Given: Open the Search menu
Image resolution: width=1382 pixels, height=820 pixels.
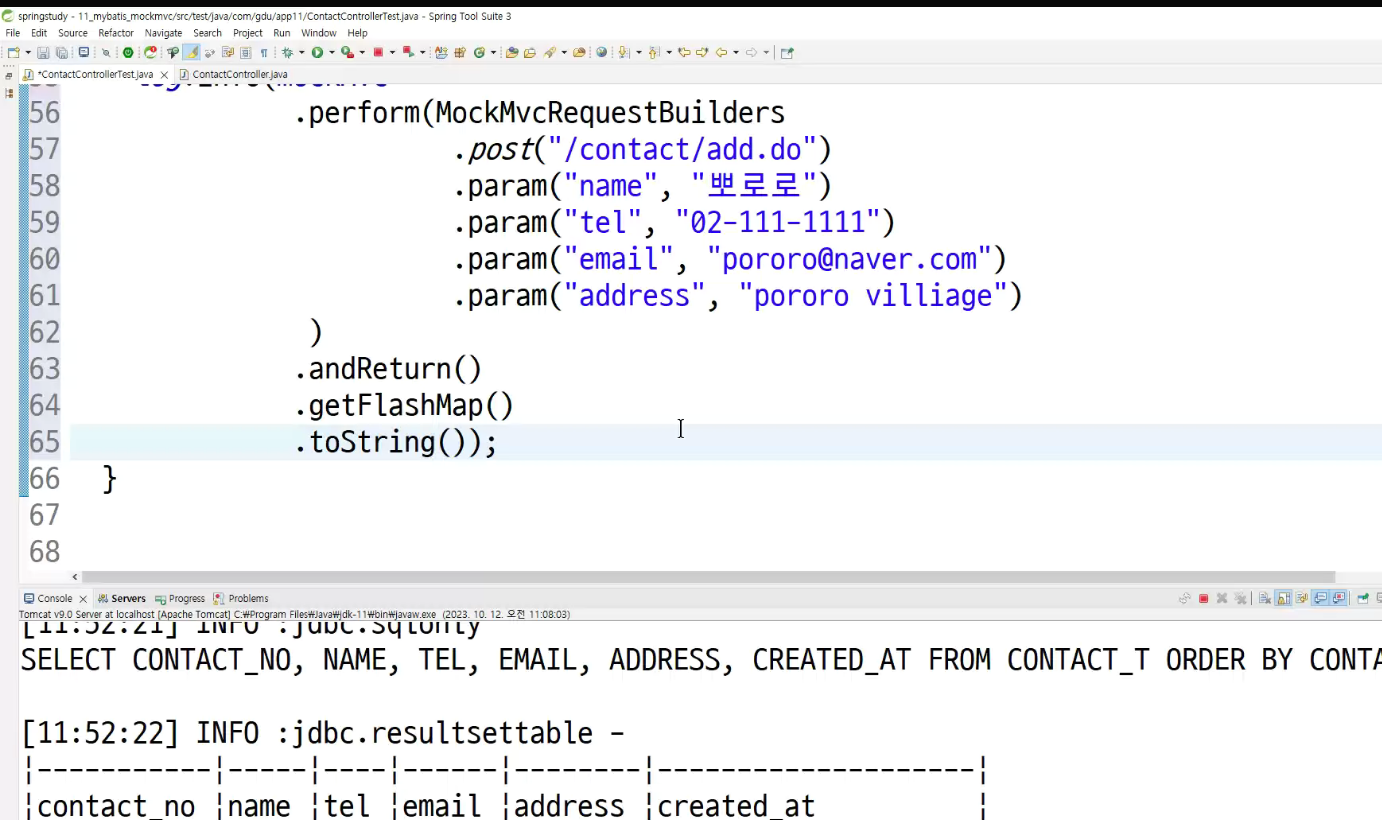Looking at the screenshot, I should (207, 33).
